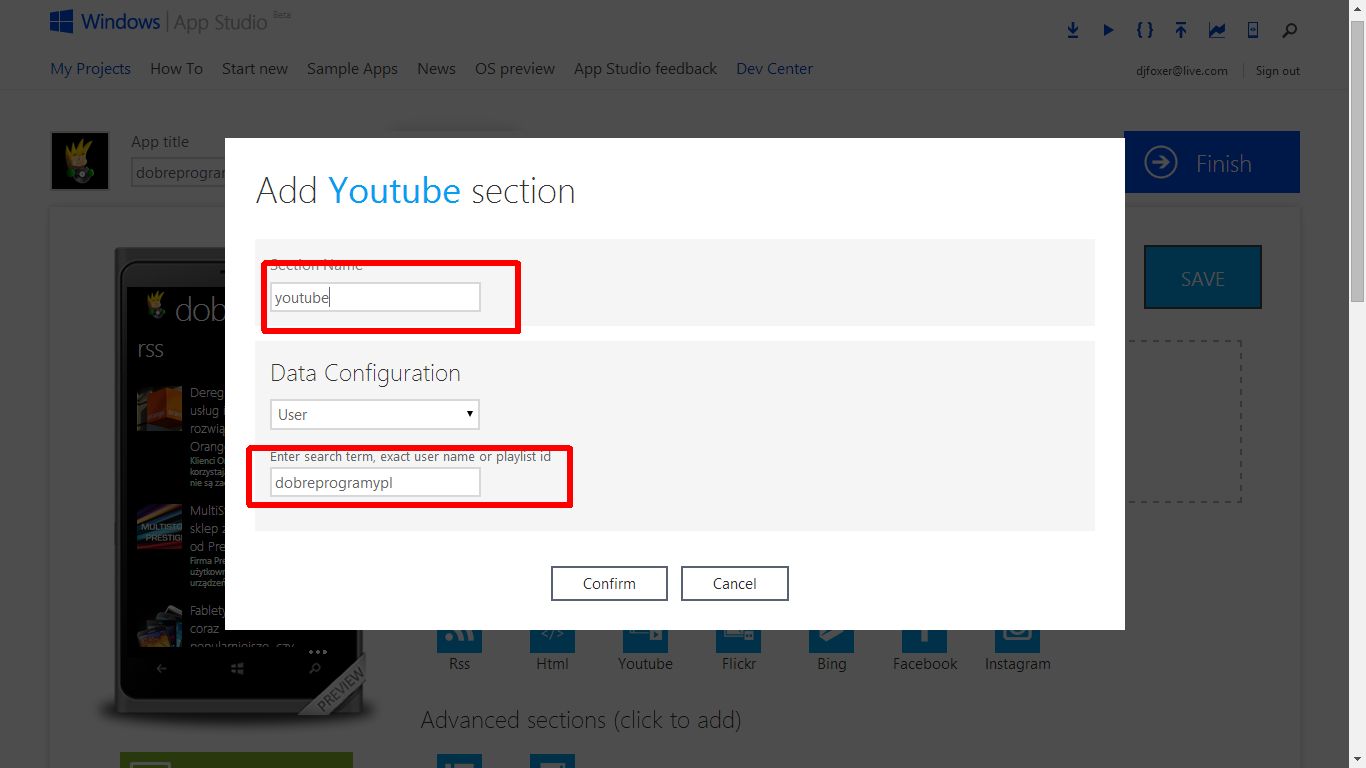Screen dimensions: 1366x768
Task: Click the upload arrow icon in header
Action: pyautogui.click(x=1181, y=30)
